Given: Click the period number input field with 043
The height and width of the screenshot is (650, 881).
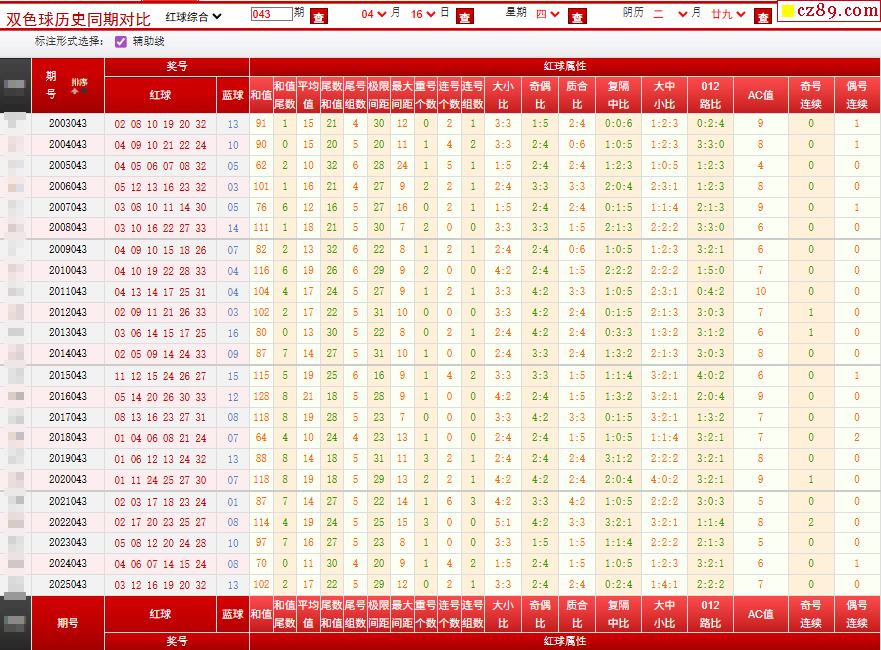Looking at the screenshot, I should 271,13.
